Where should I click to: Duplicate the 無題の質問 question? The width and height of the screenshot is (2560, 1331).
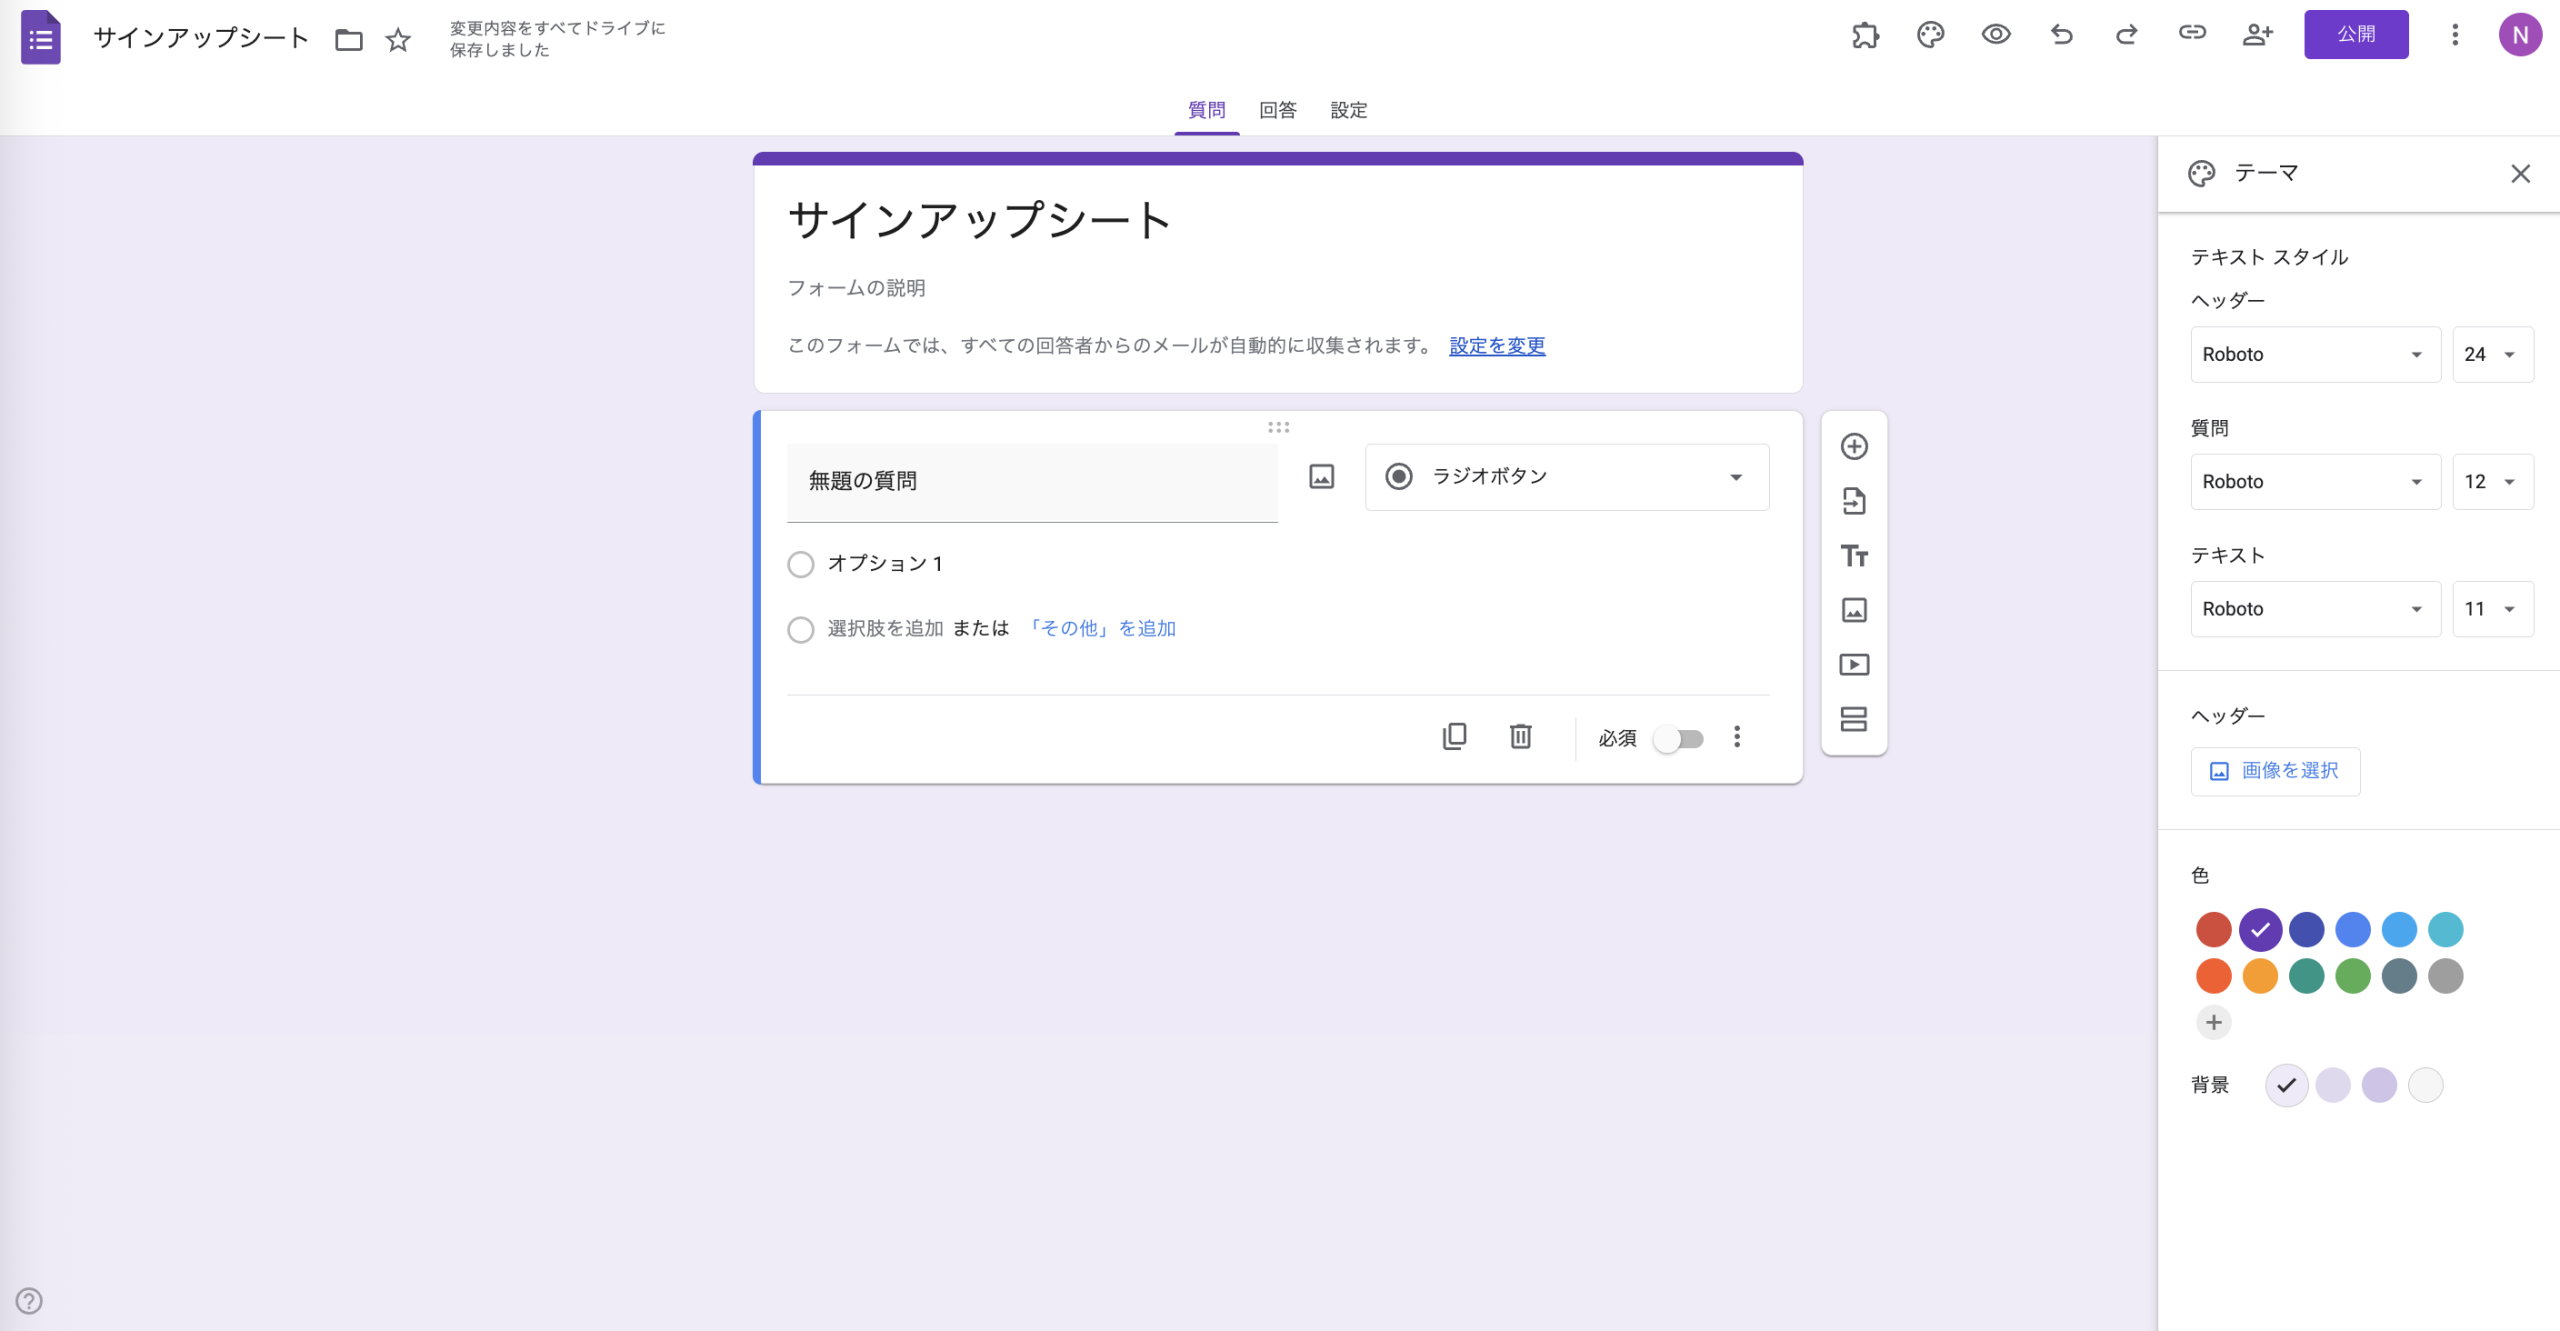tap(1456, 736)
